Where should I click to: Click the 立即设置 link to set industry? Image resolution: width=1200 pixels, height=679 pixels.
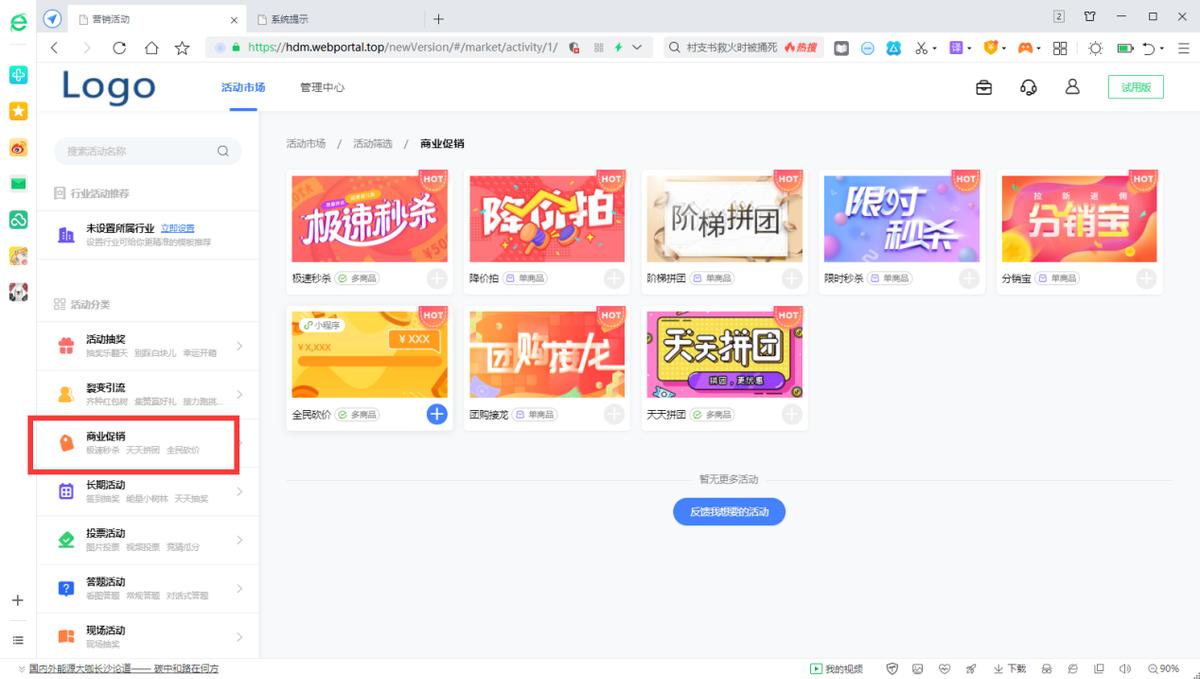click(178, 228)
